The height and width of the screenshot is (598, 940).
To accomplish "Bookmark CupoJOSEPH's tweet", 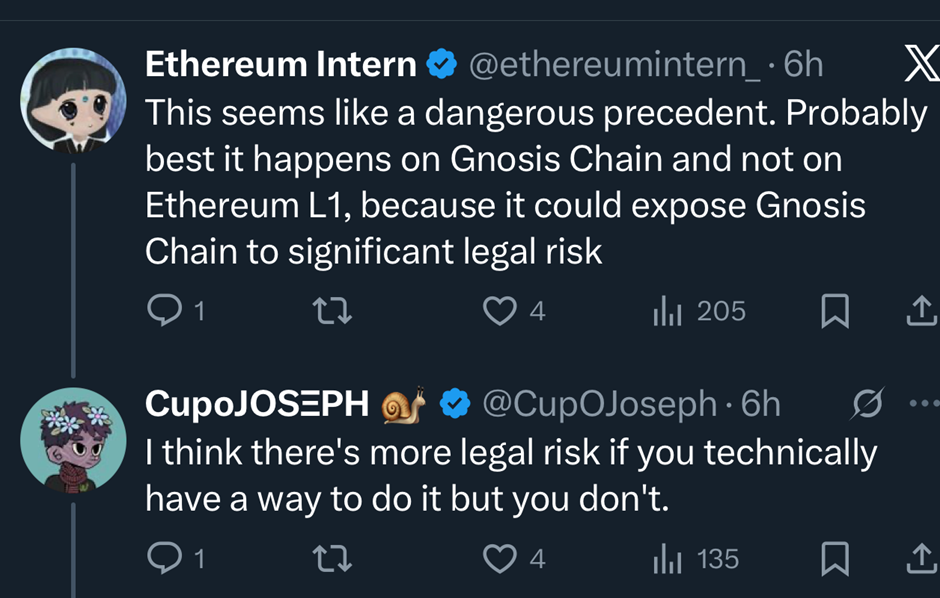I will tap(833, 559).
